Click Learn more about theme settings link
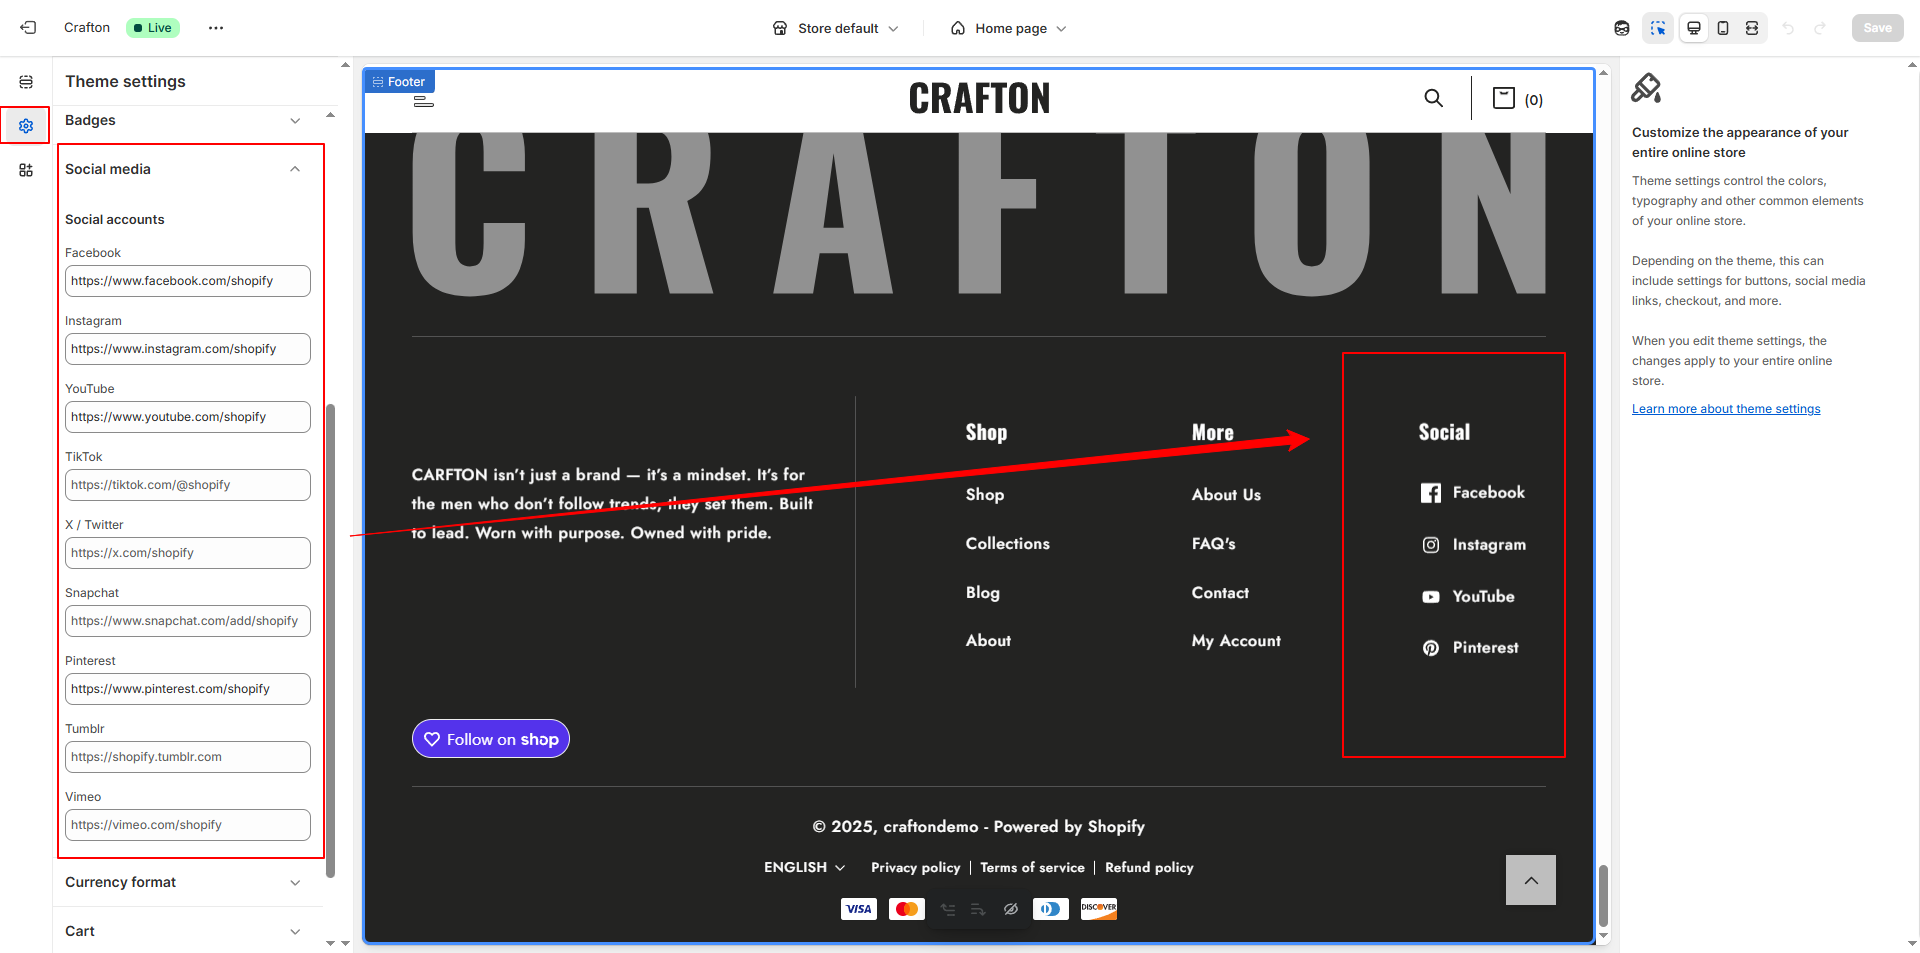Image resolution: width=1920 pixels, height=953 pixels. (x=1725, y=409)
